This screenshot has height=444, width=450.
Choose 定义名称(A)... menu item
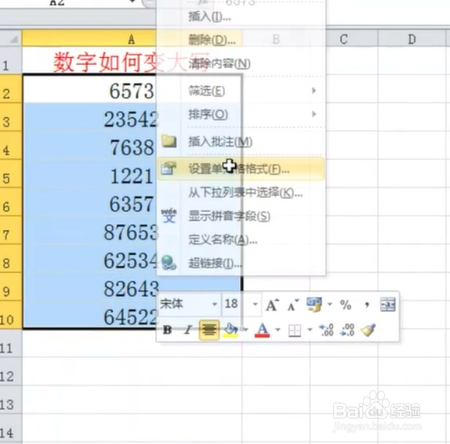click(240, 239)
